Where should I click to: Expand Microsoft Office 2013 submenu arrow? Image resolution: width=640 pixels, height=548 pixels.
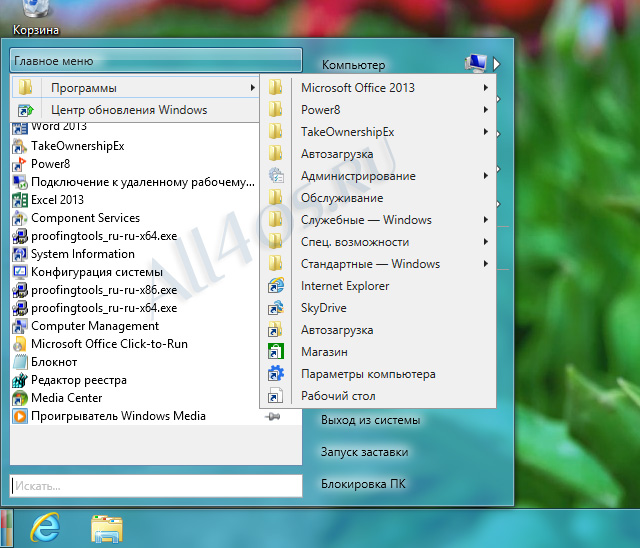pos(486,88)
